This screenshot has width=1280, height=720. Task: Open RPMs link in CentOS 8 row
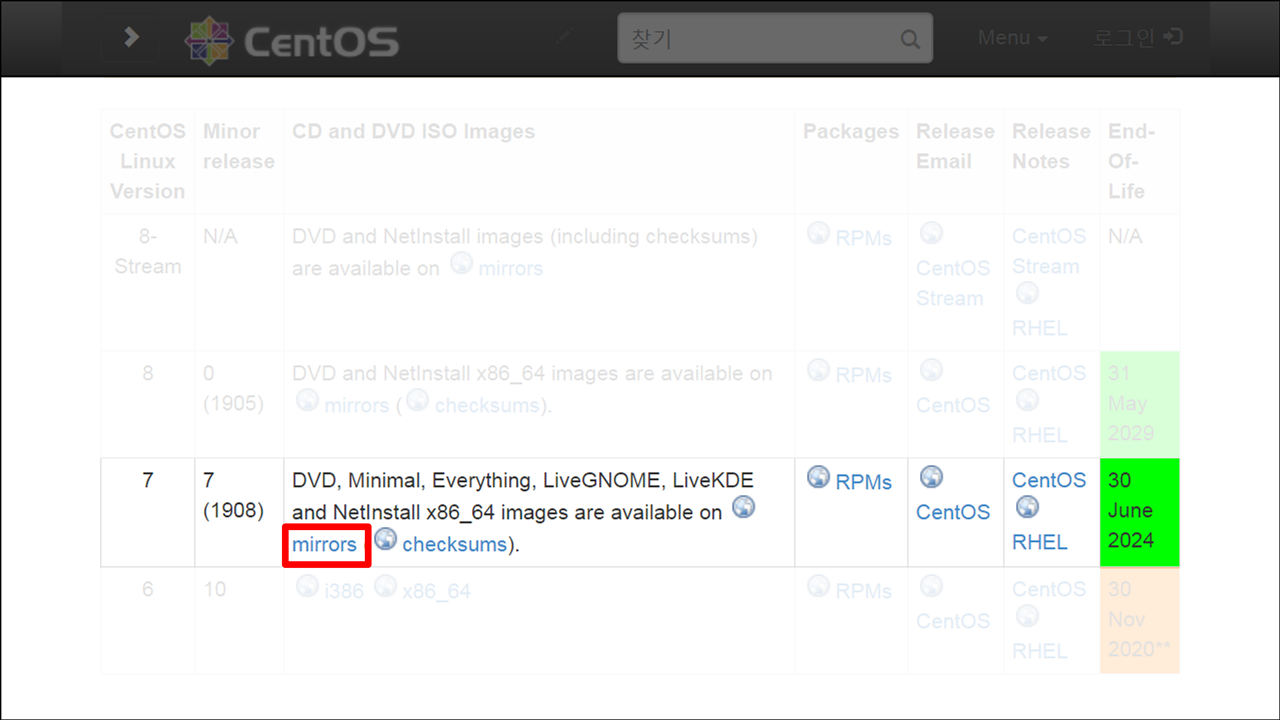[864, 375]
